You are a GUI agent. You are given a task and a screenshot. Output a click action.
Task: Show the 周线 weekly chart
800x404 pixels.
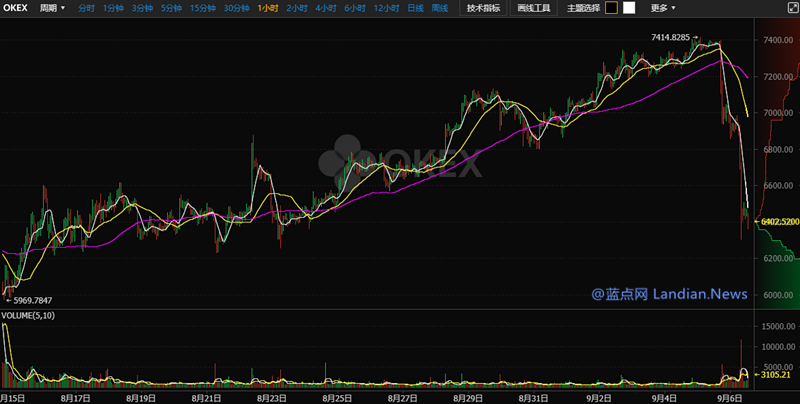click(x=440, y=8)
